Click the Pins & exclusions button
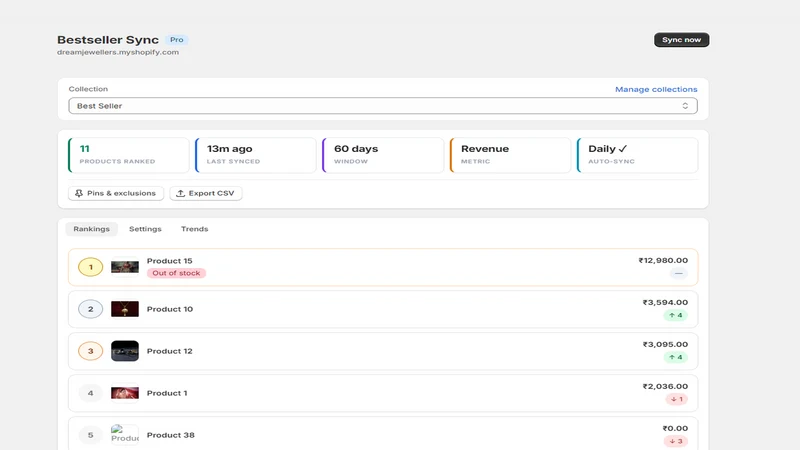The image size is (800, 450). click(116, 193)
